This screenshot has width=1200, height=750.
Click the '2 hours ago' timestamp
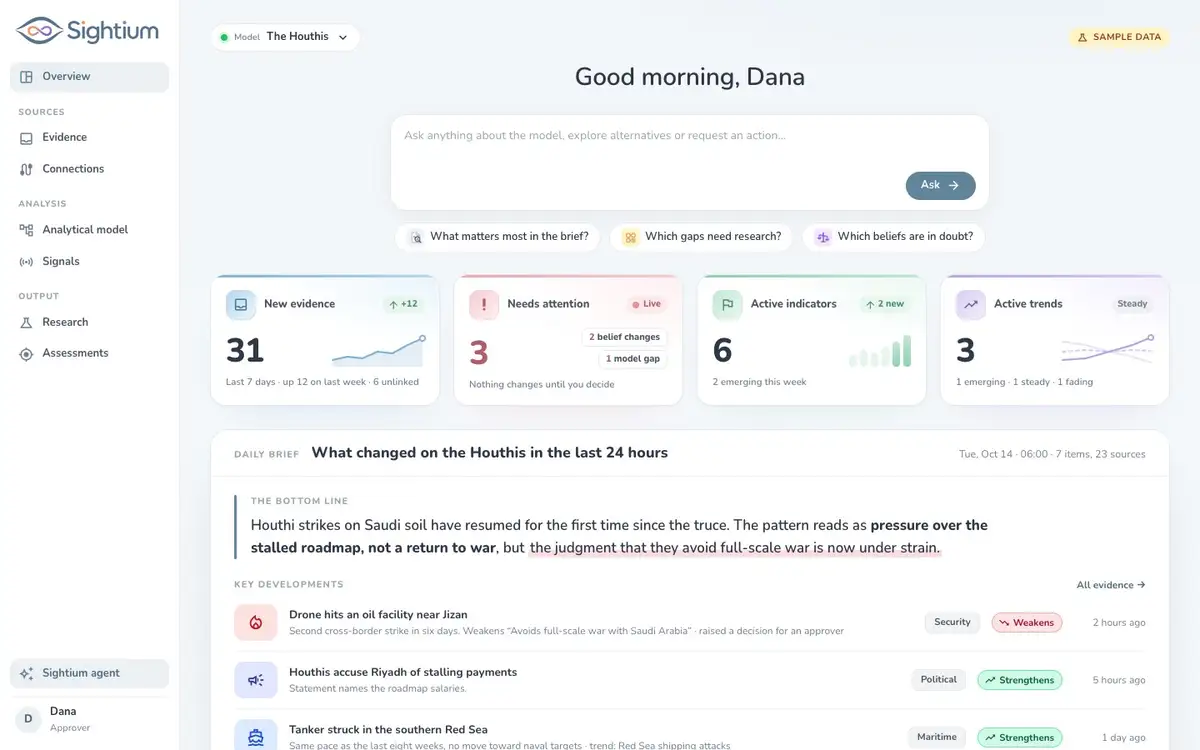[1119, 622]
